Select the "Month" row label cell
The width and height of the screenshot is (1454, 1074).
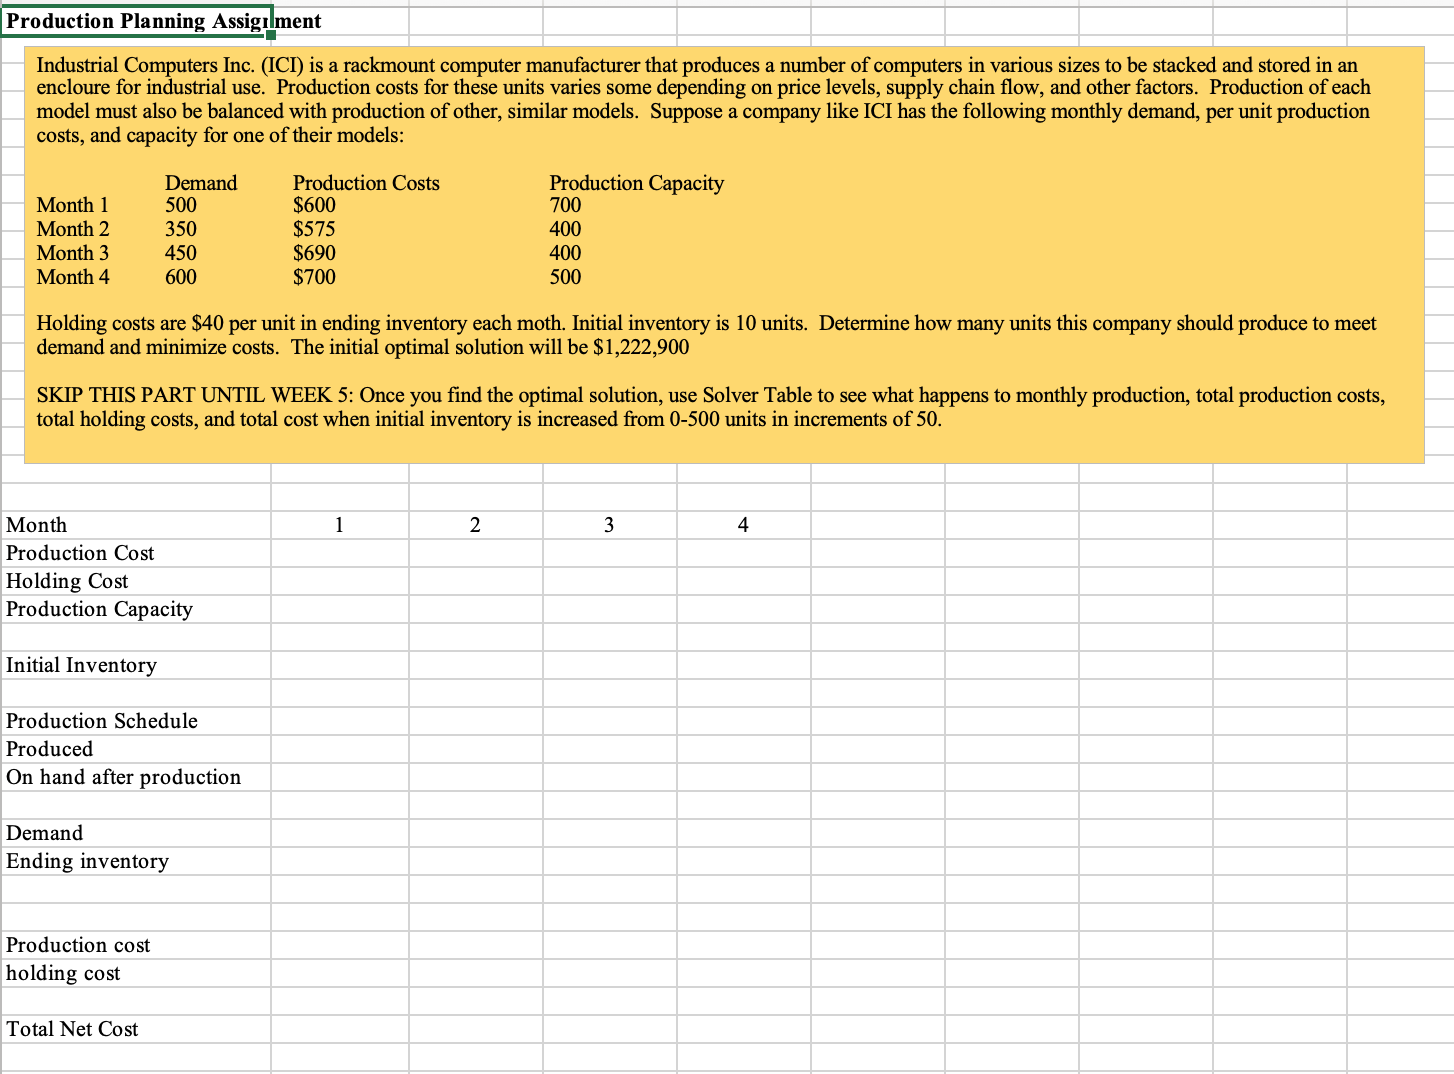[136, 525]
